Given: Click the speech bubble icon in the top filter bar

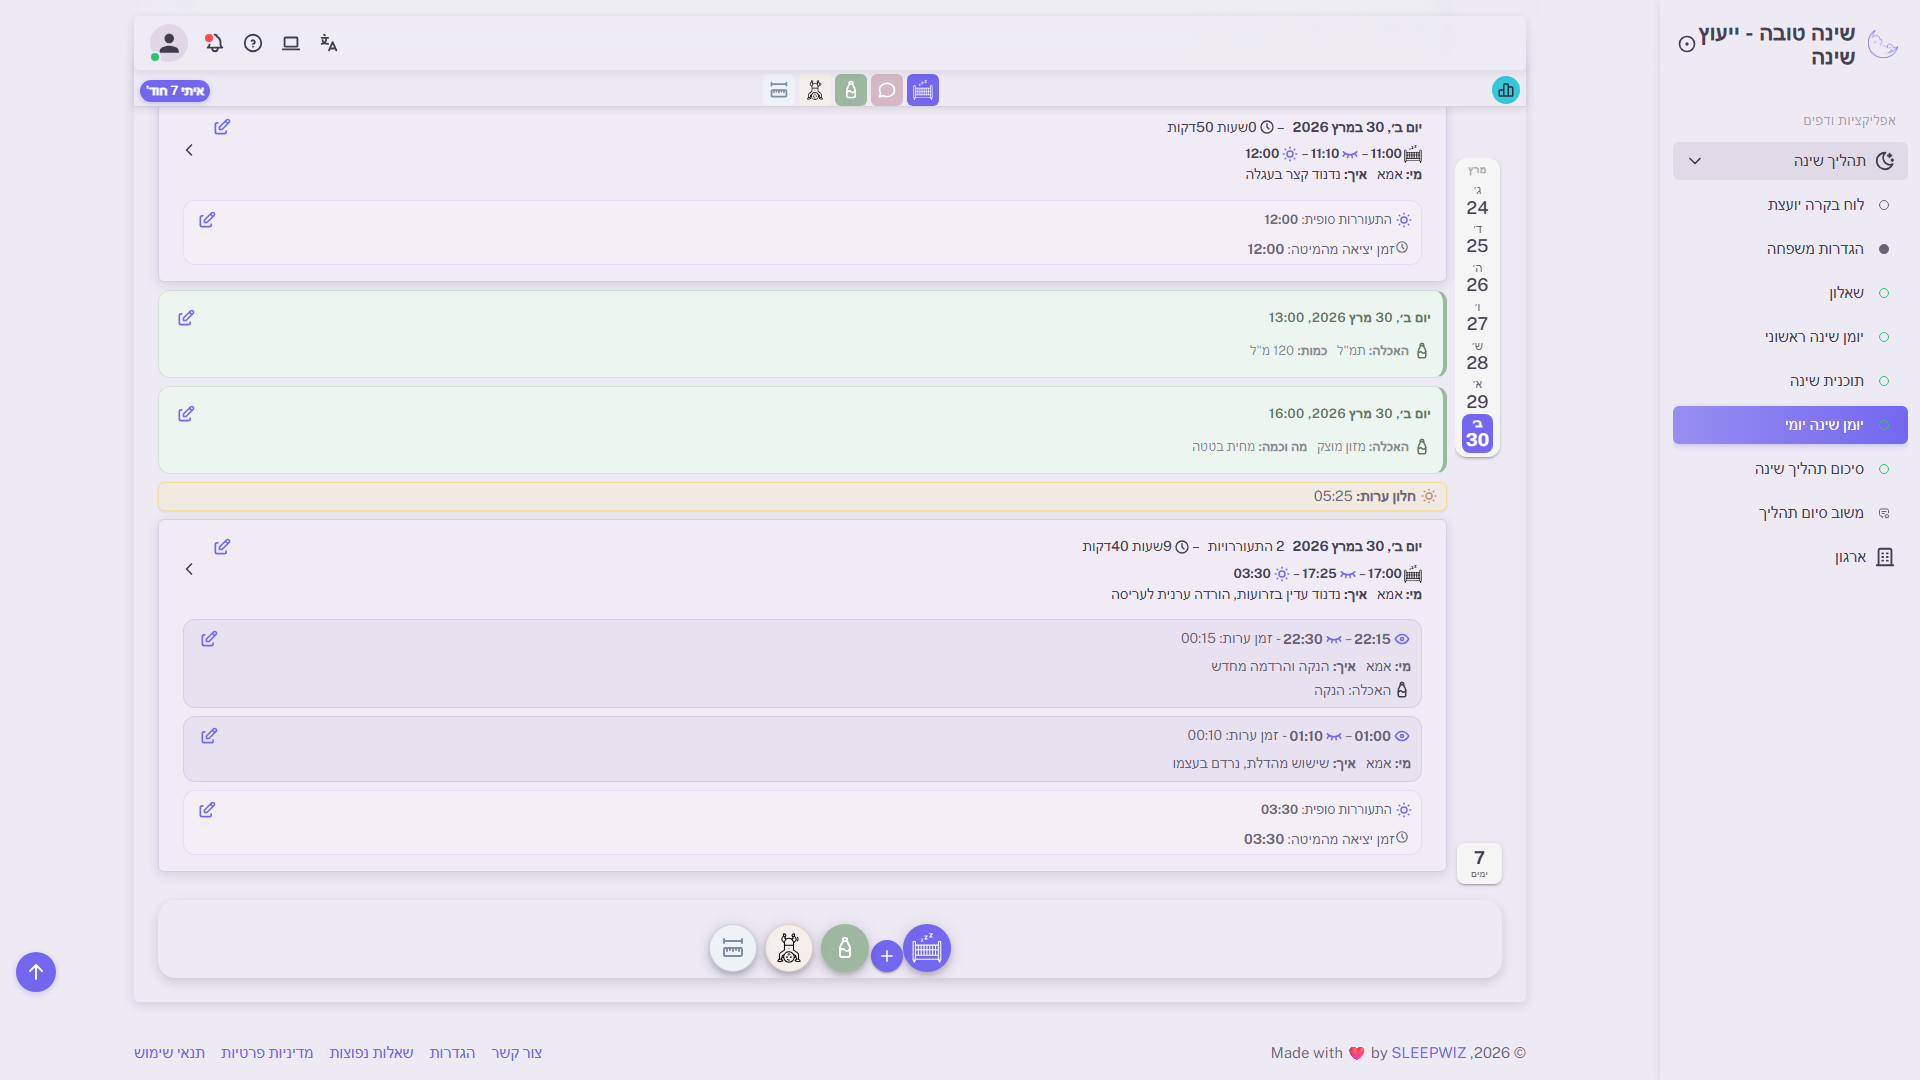Looking at the screenshot, I should [887, 90].
